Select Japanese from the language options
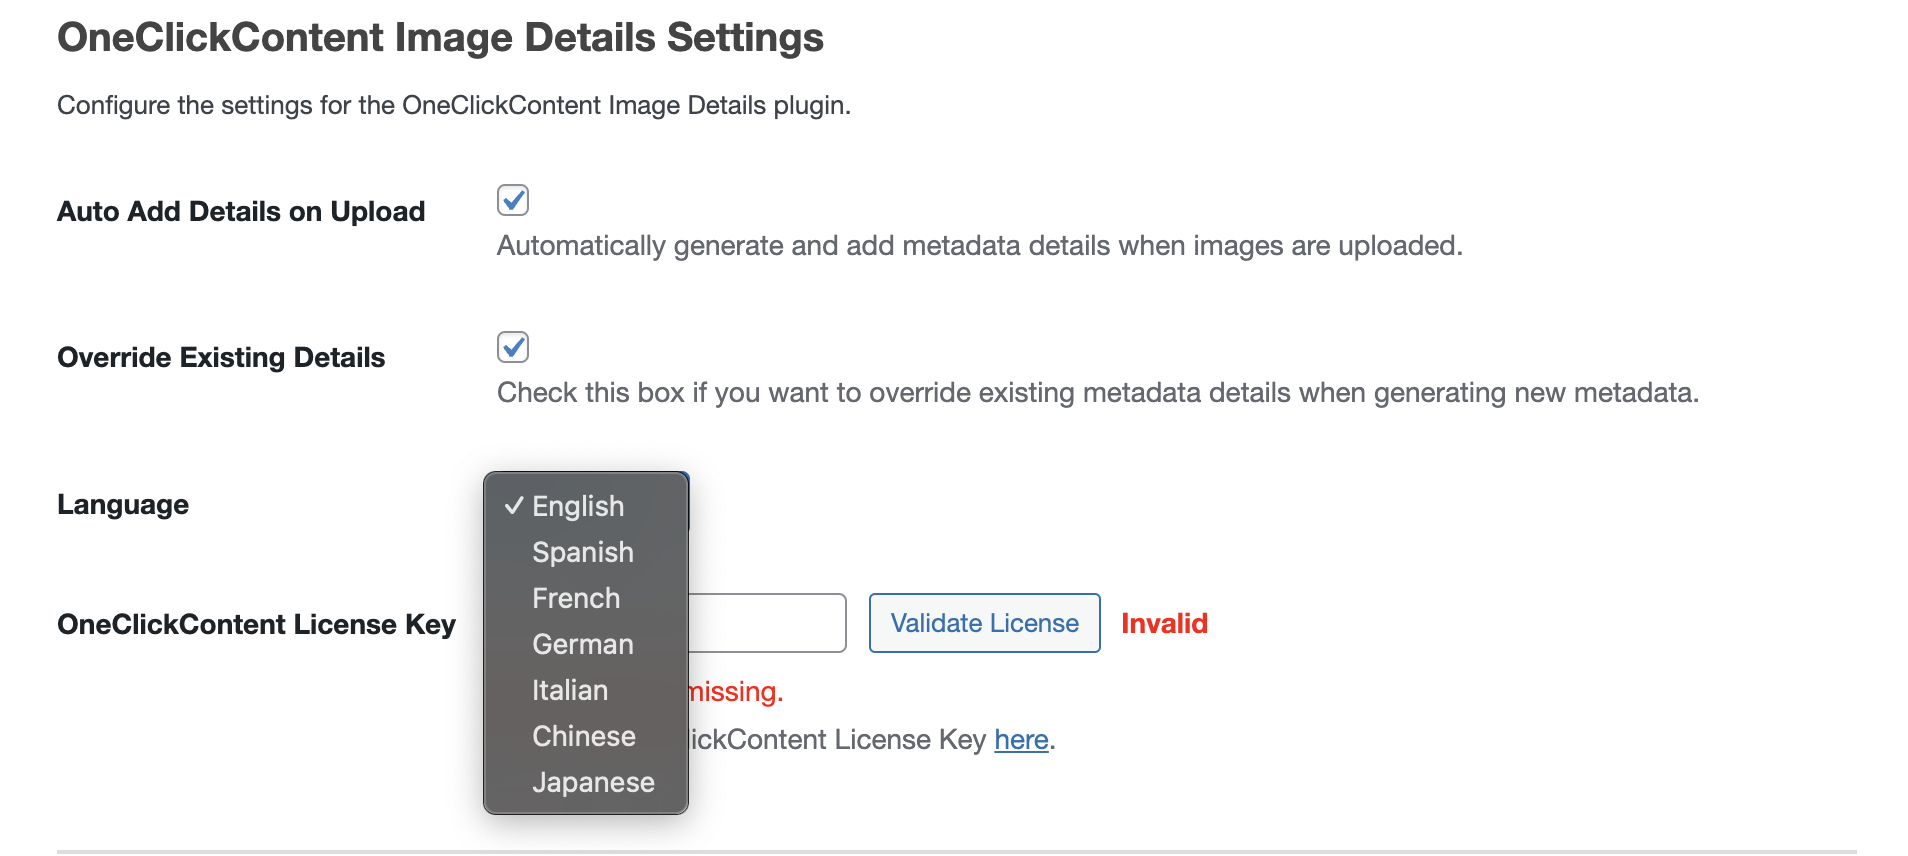Image resolution: width=1908 pixels, height=856 pixels. click(x=586, y=782)
